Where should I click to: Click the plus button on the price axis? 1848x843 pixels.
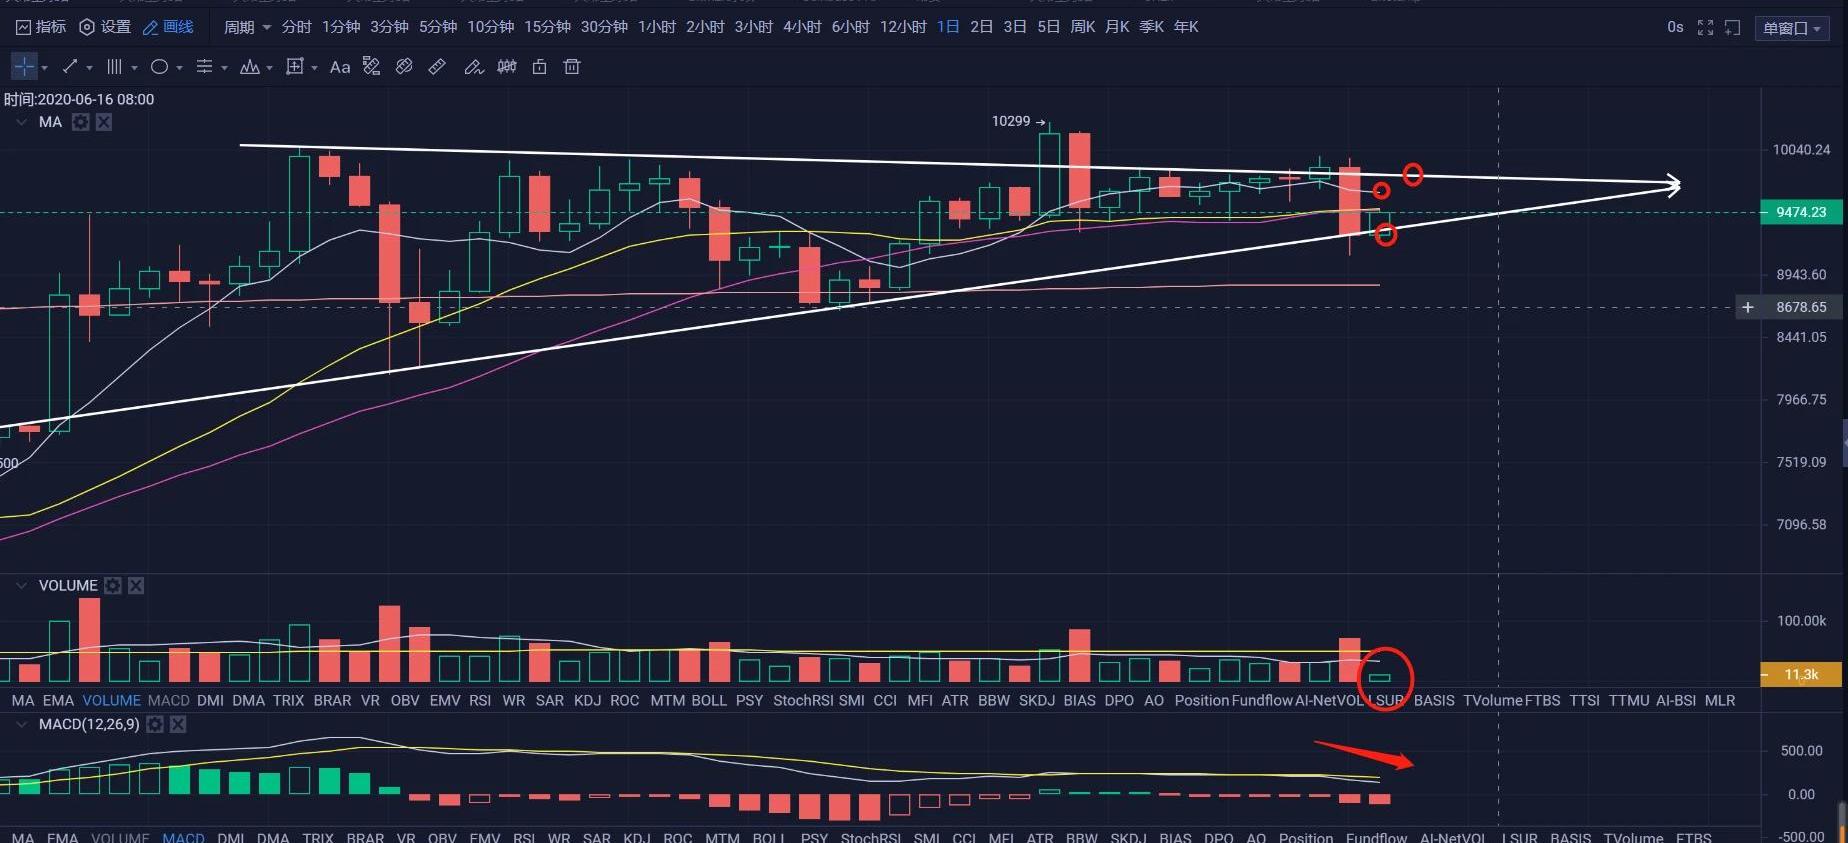click(1747, 307)
